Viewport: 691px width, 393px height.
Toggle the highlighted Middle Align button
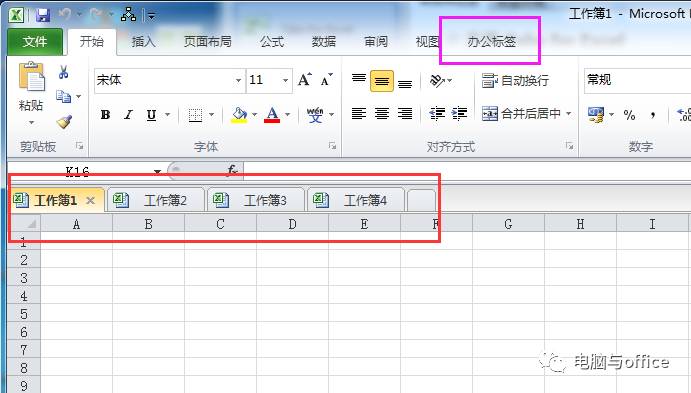coord(382,81)
